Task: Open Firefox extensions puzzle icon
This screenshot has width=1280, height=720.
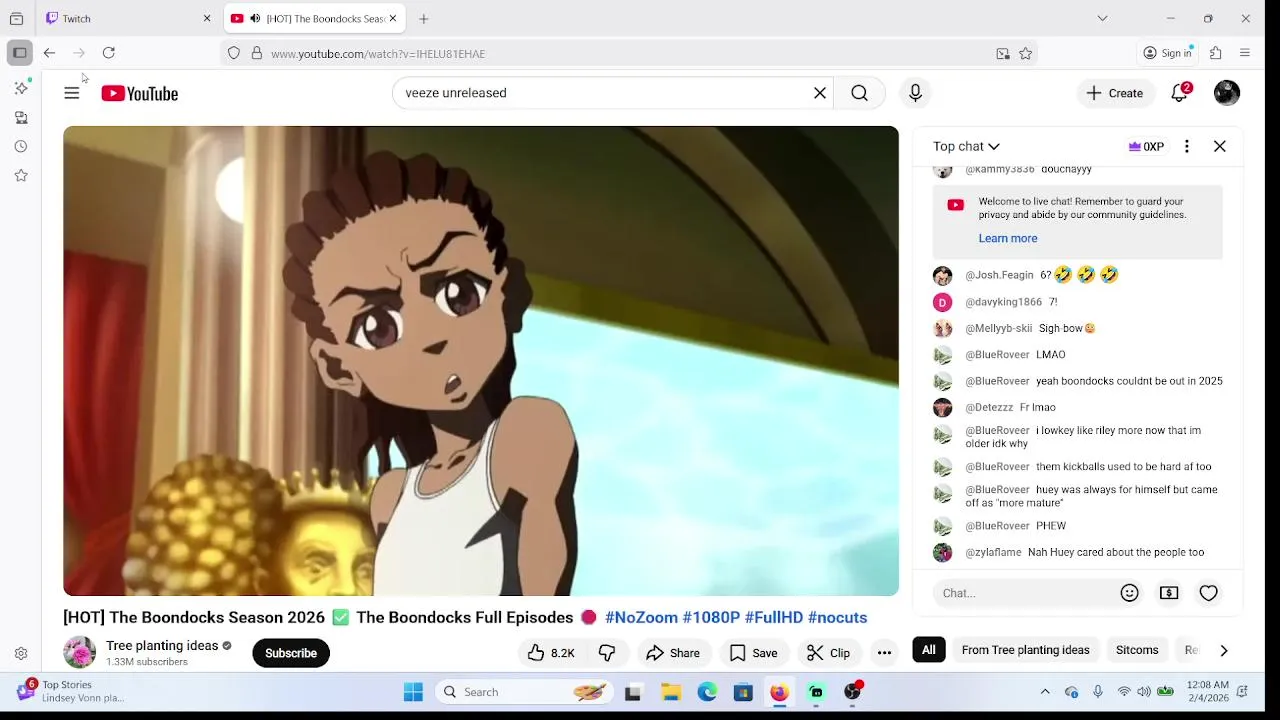Action: pos(1216,53)
